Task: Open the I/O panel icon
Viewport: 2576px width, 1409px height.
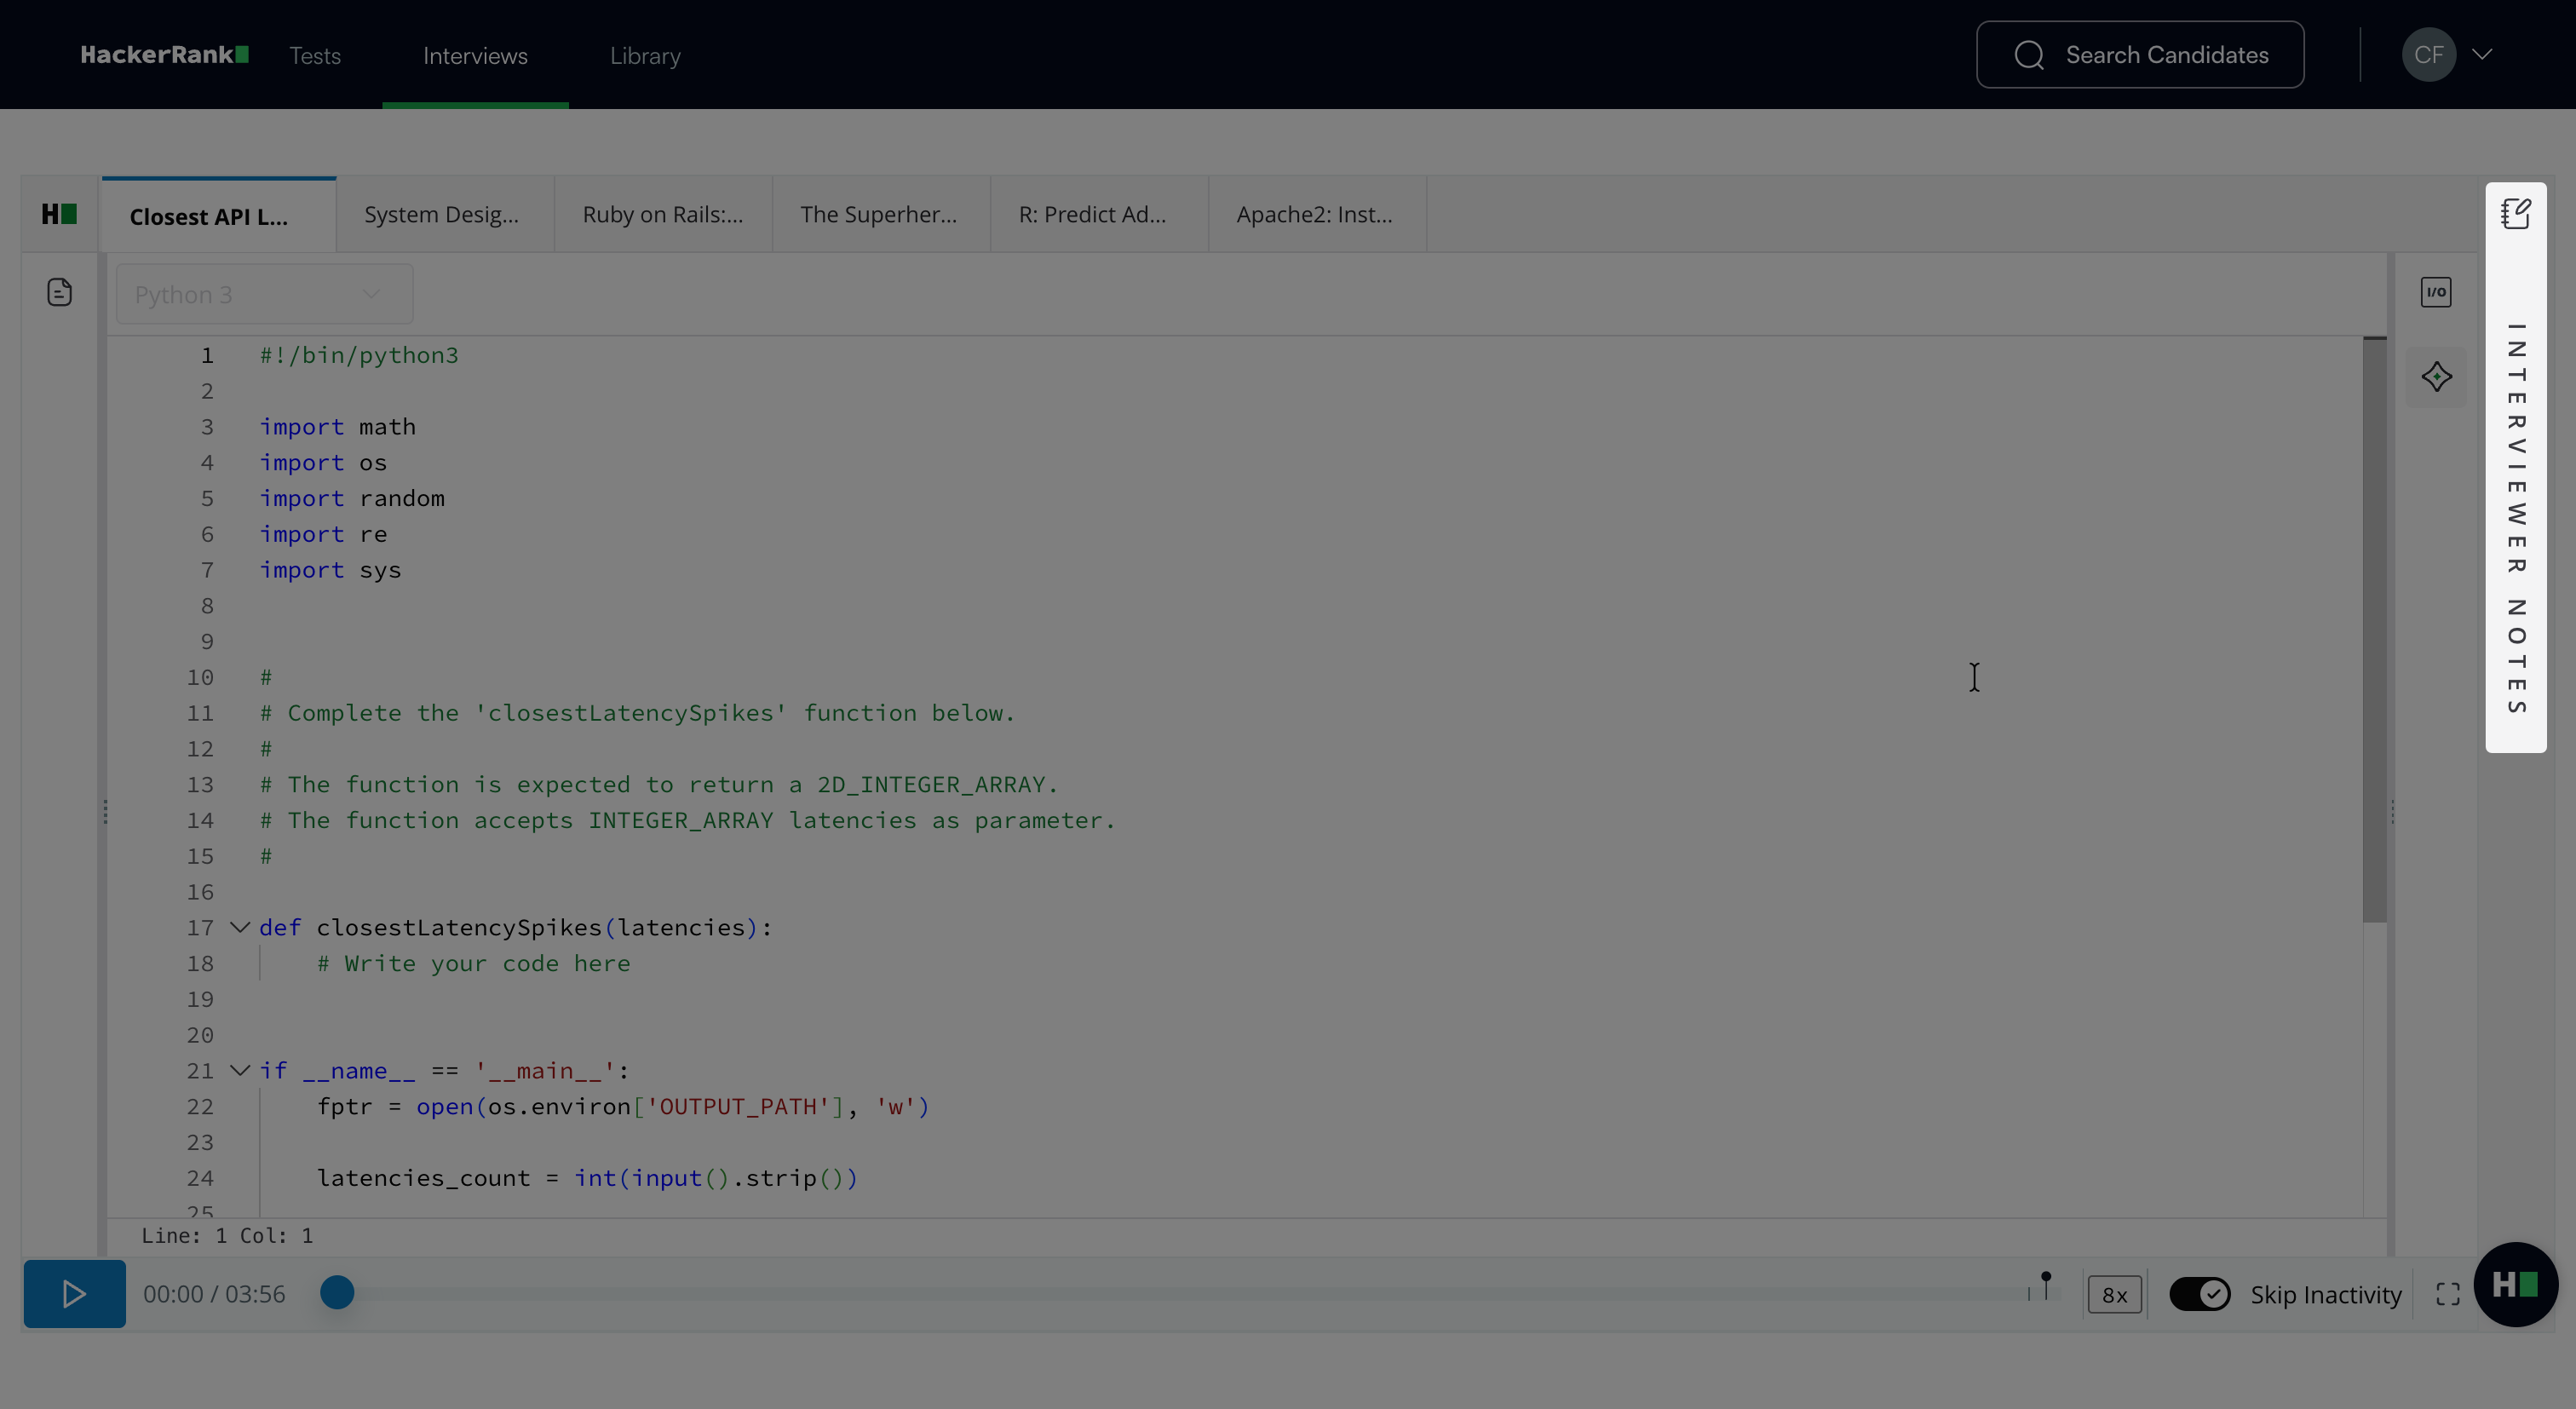Action: 2436,293
